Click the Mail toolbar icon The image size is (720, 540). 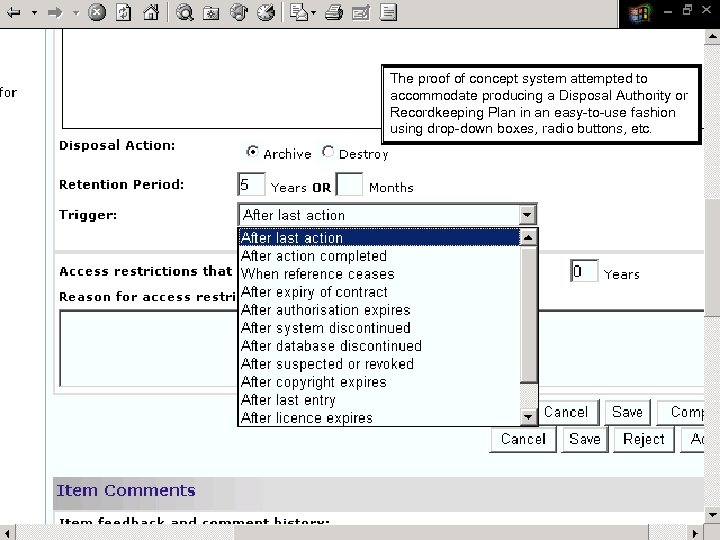[x=299, y=12]
